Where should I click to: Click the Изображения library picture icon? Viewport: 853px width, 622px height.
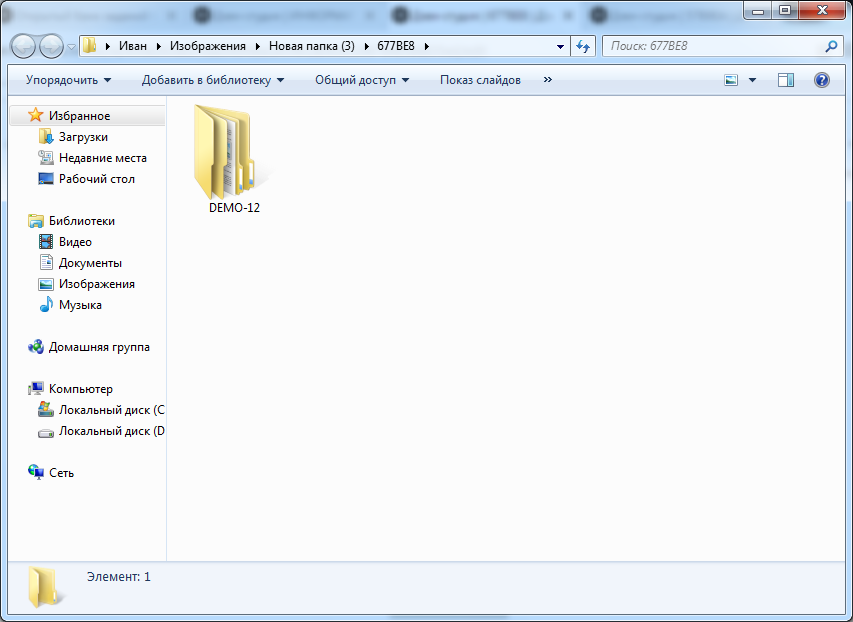tap(46, 284)
